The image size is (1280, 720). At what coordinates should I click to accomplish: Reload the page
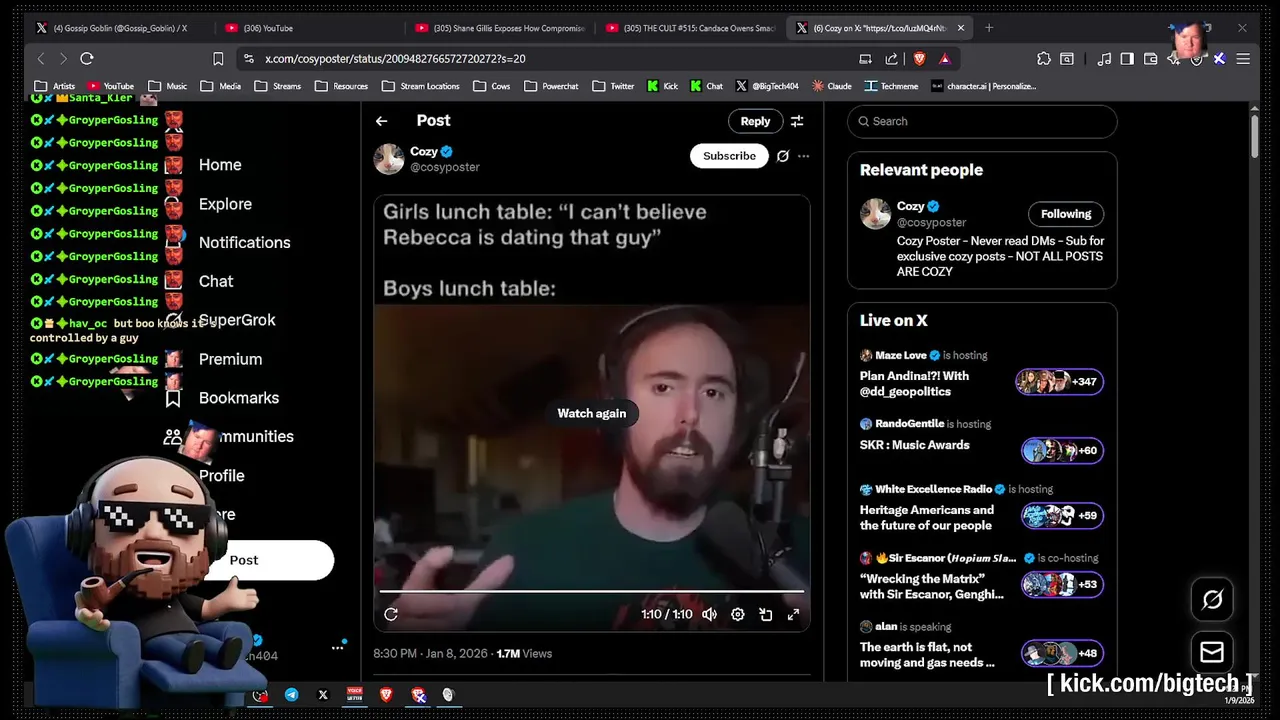point(87,59)
